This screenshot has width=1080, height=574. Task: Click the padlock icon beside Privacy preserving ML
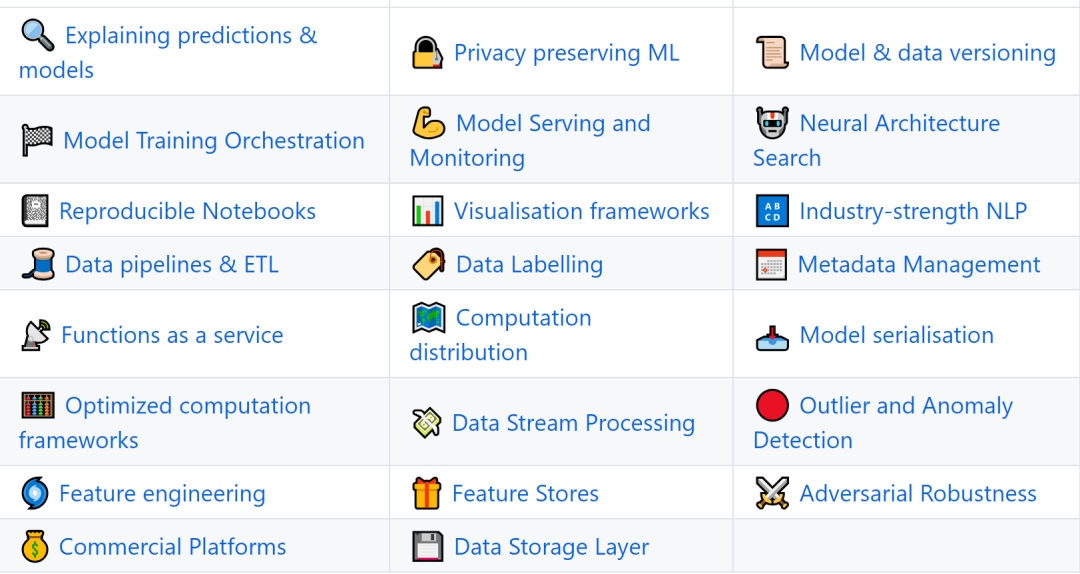tap(427, 53)
